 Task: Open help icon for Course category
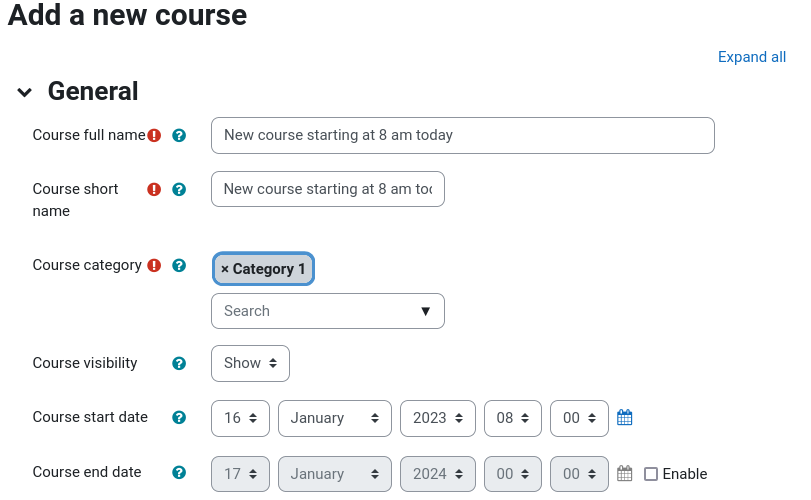tap(179, 265)
